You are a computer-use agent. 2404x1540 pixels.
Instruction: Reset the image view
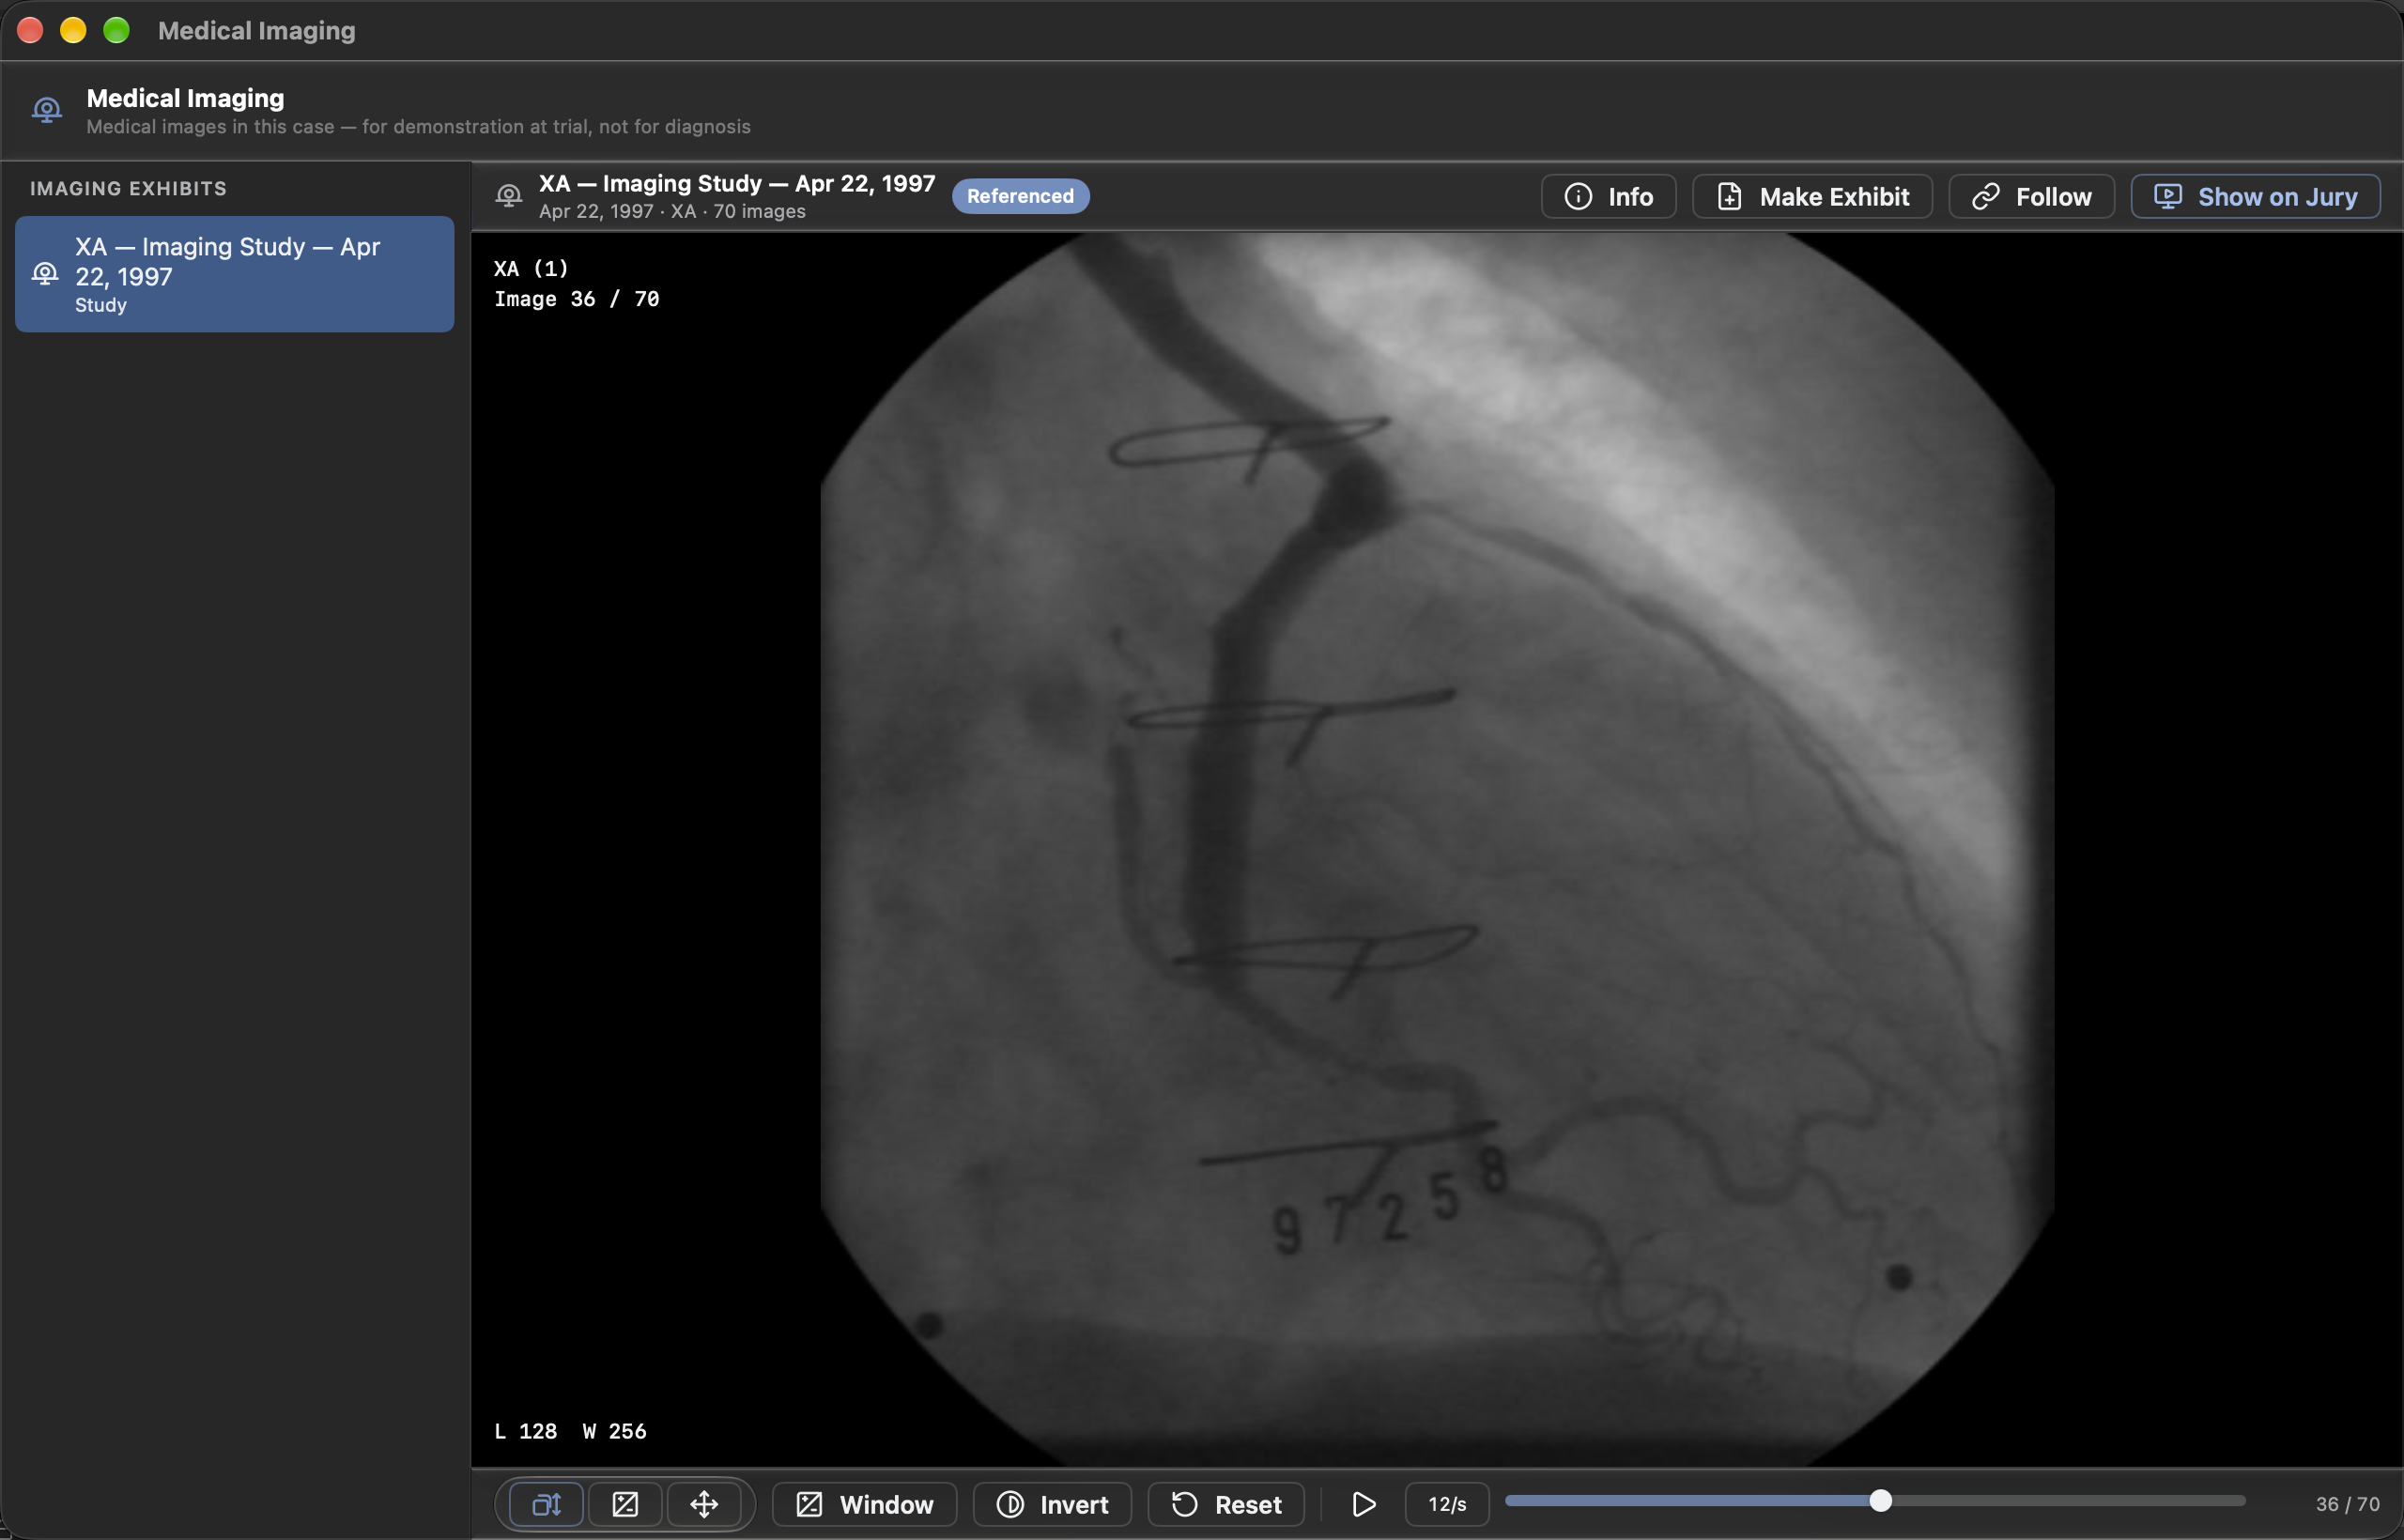[1226, 1504]
